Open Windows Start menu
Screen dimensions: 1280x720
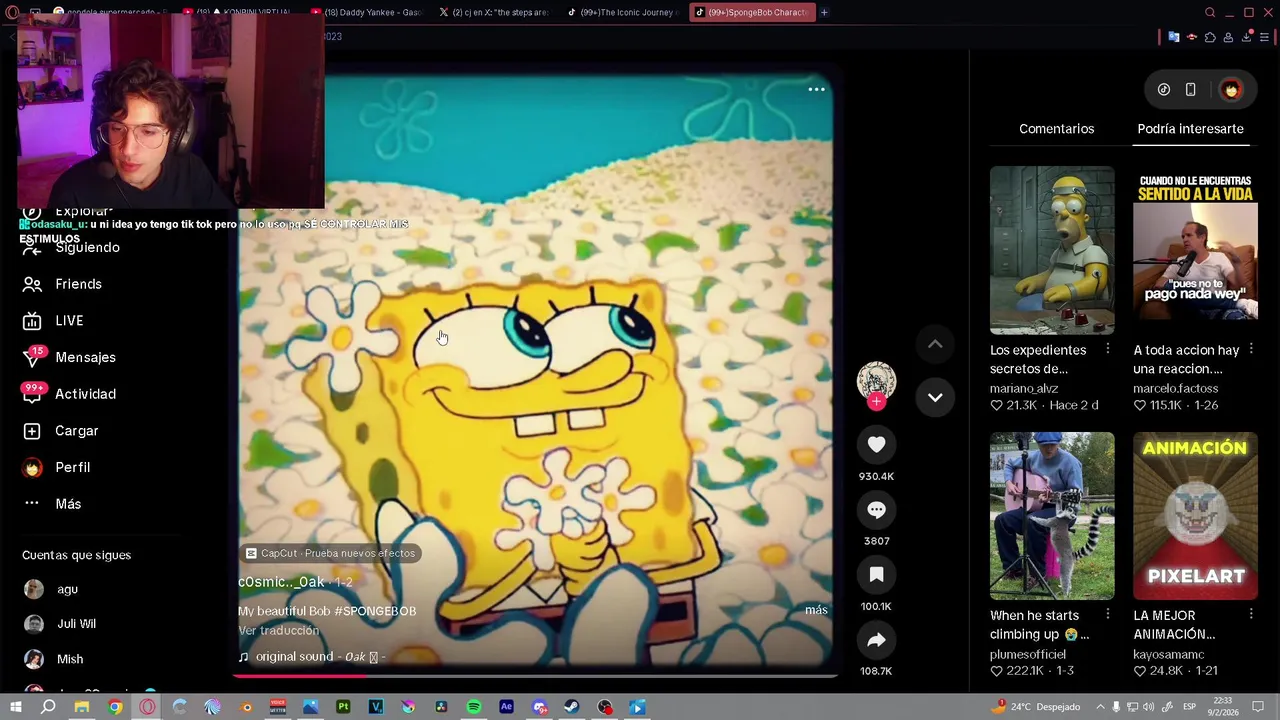click(x=15, y=707)
